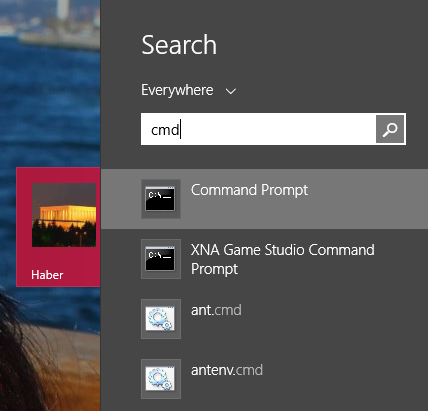
Task: Open the ant.cmd result name
Action: [x=216, y=310]
